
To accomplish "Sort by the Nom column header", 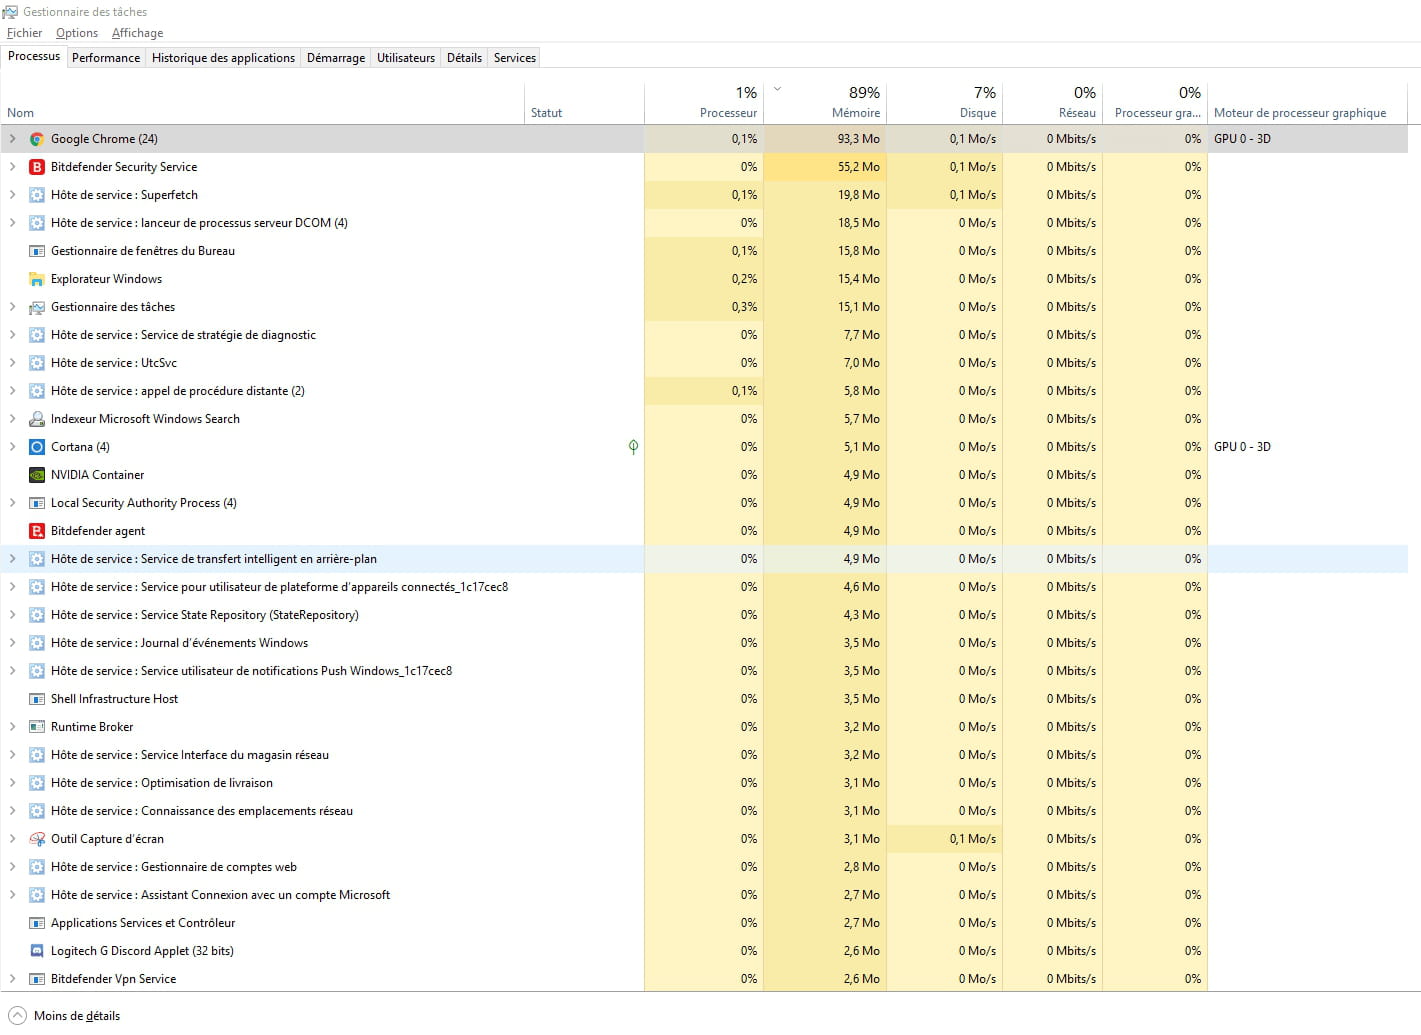I will (262, 103).
